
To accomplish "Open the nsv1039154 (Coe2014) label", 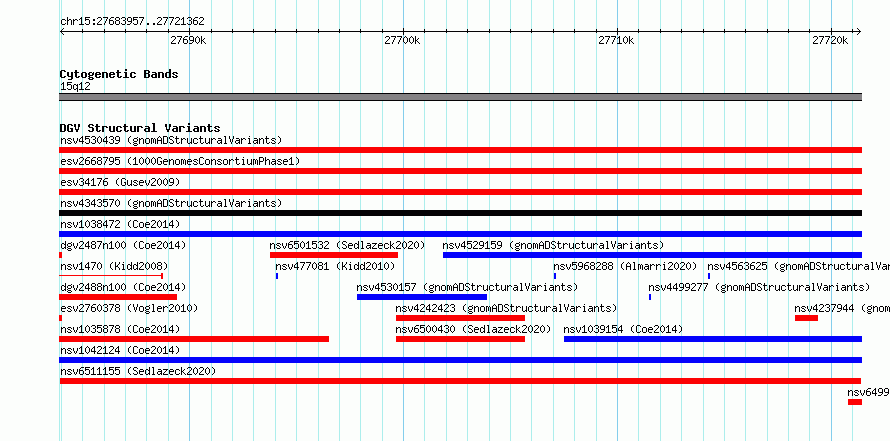I will [x=623, y=329].
